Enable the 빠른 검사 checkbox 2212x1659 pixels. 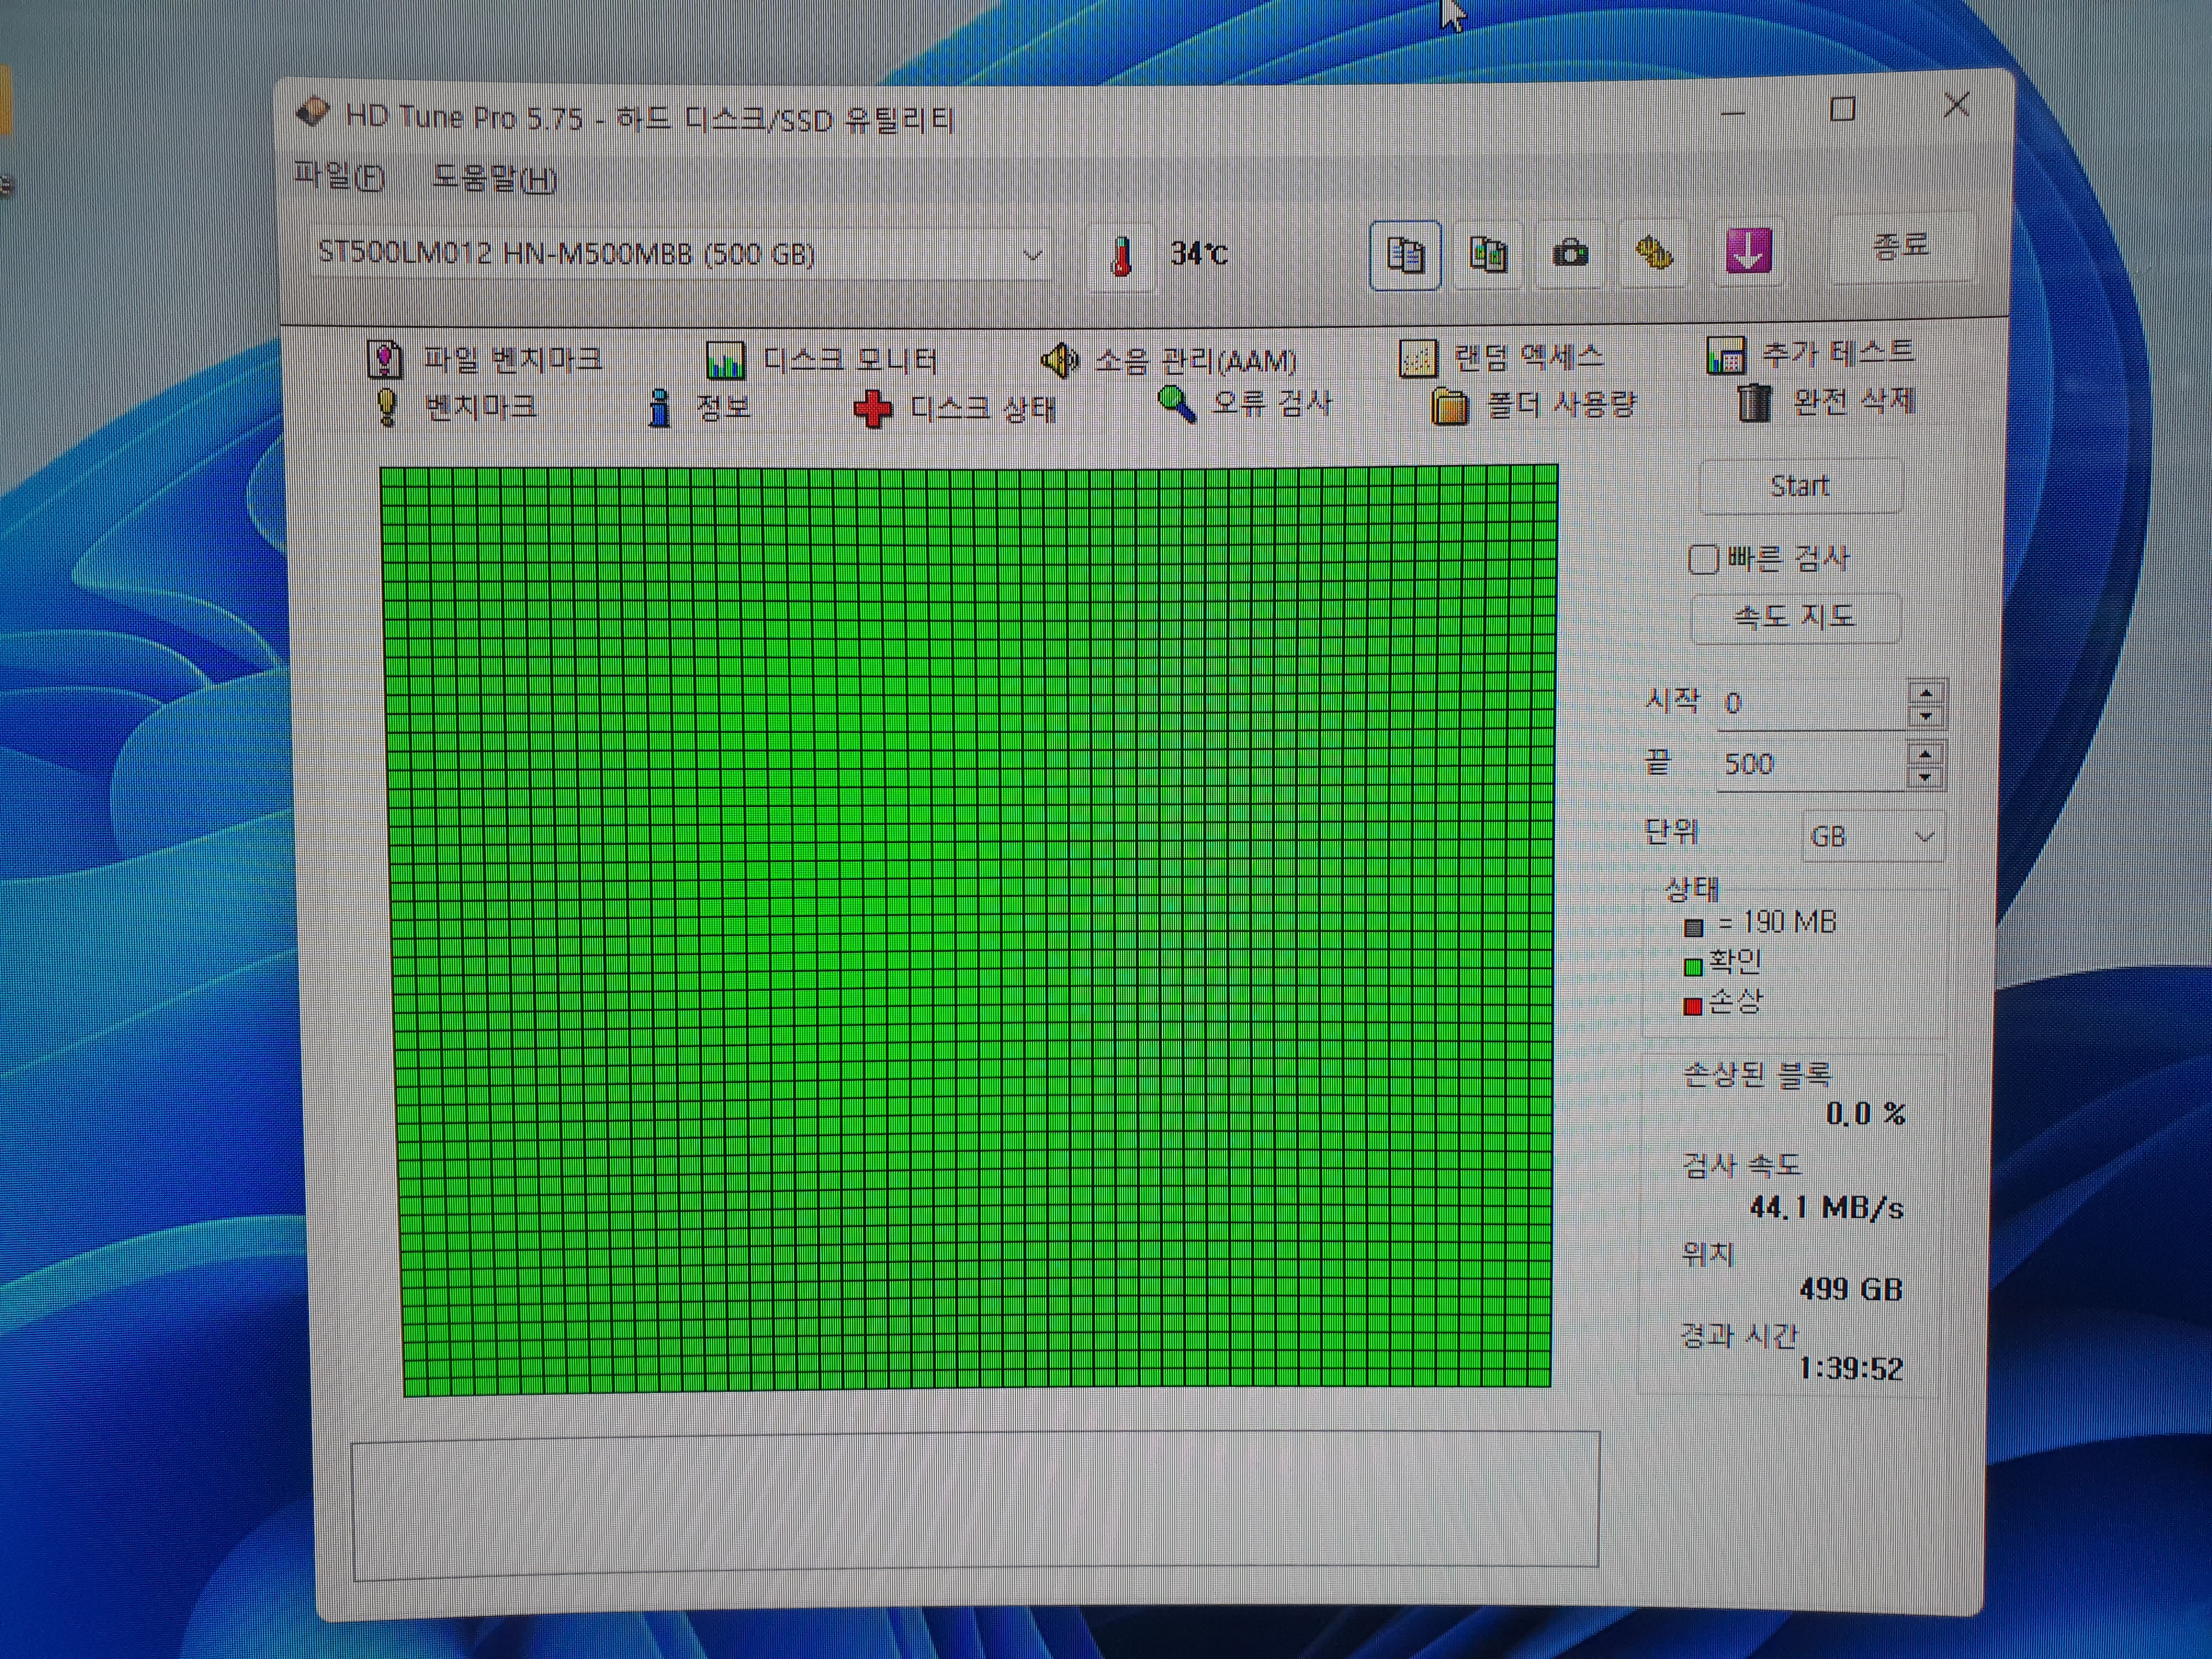pos(1703,559)
